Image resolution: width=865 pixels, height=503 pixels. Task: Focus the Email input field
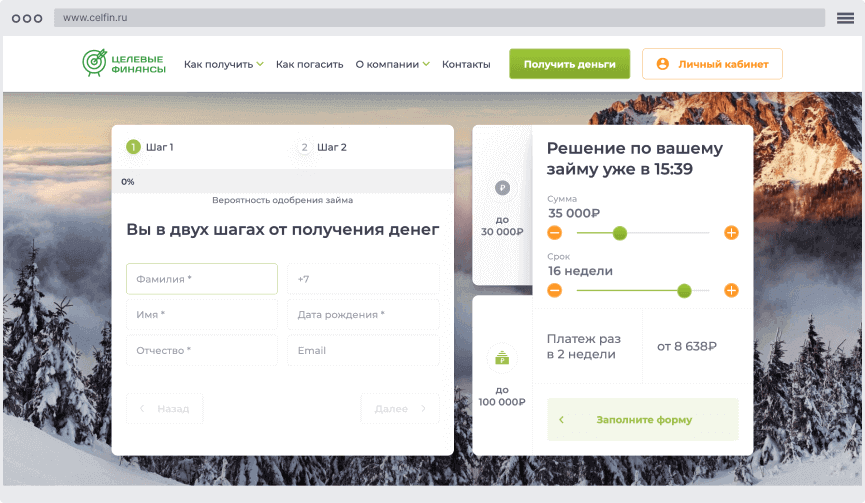[363, 350]
